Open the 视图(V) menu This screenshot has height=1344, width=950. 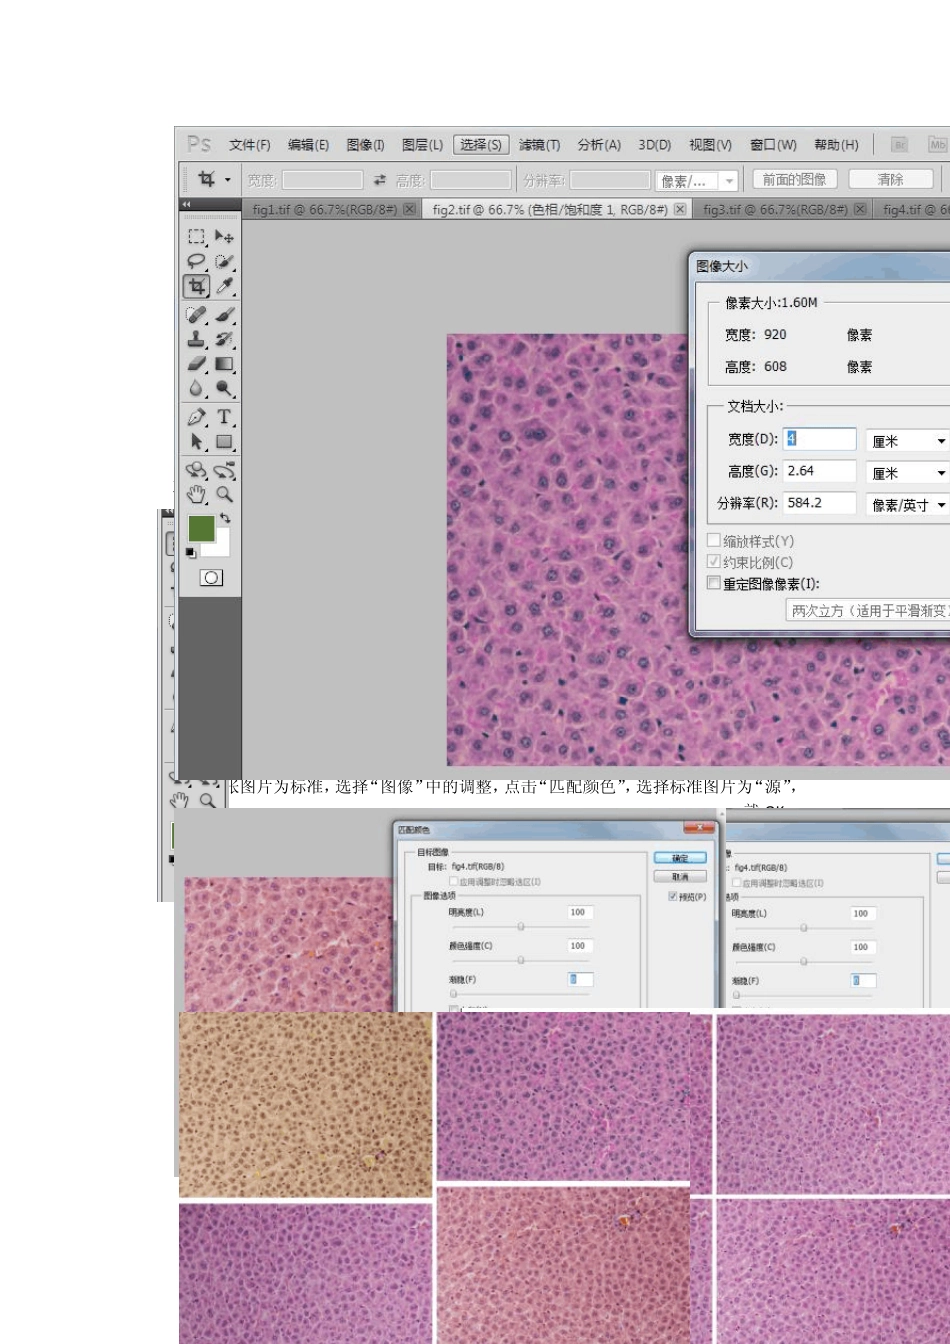(x=710, y=145)
